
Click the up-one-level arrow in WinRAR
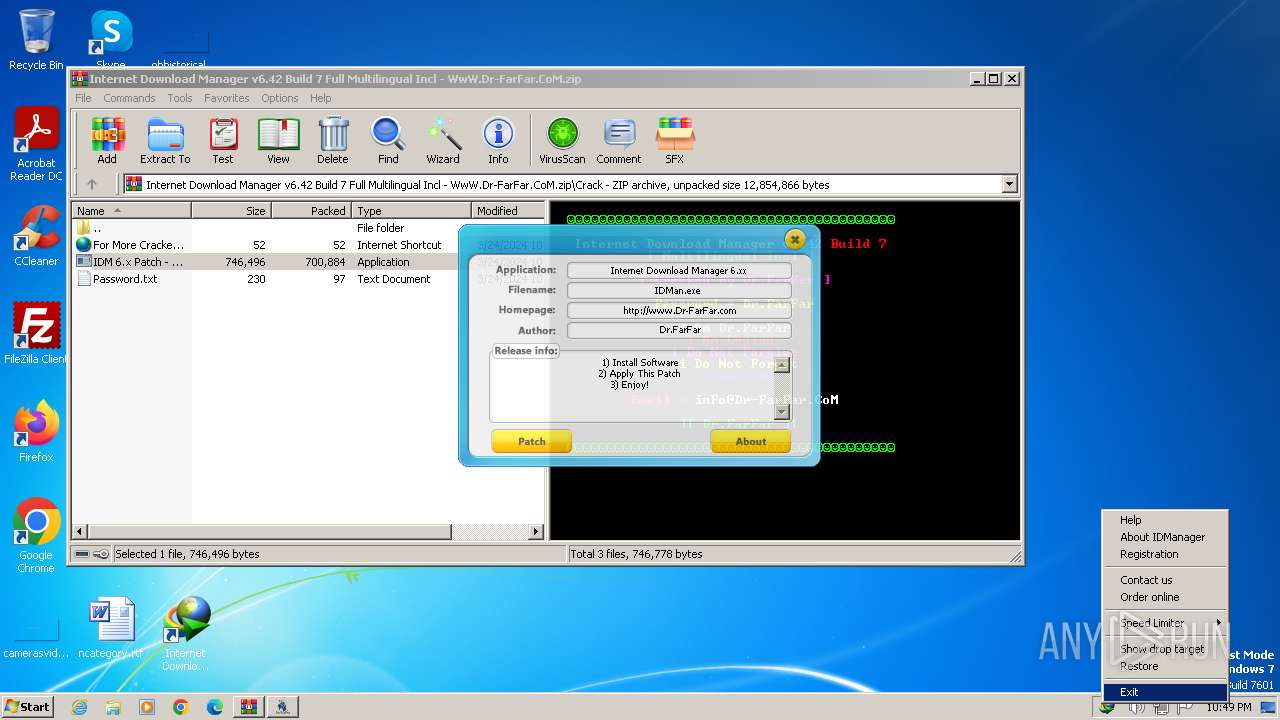pos(92,184)
